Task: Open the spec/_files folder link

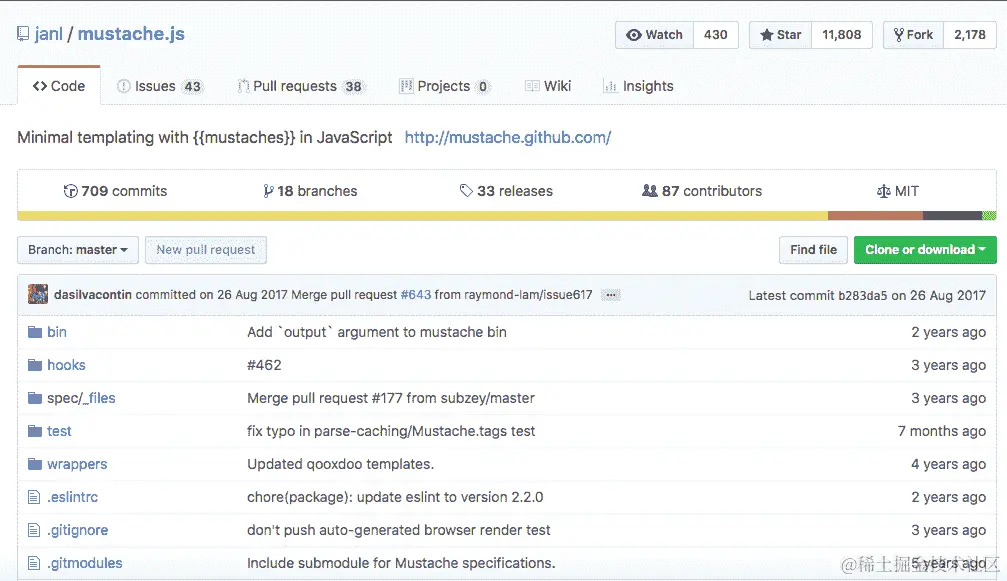Action: pos(81,398)
